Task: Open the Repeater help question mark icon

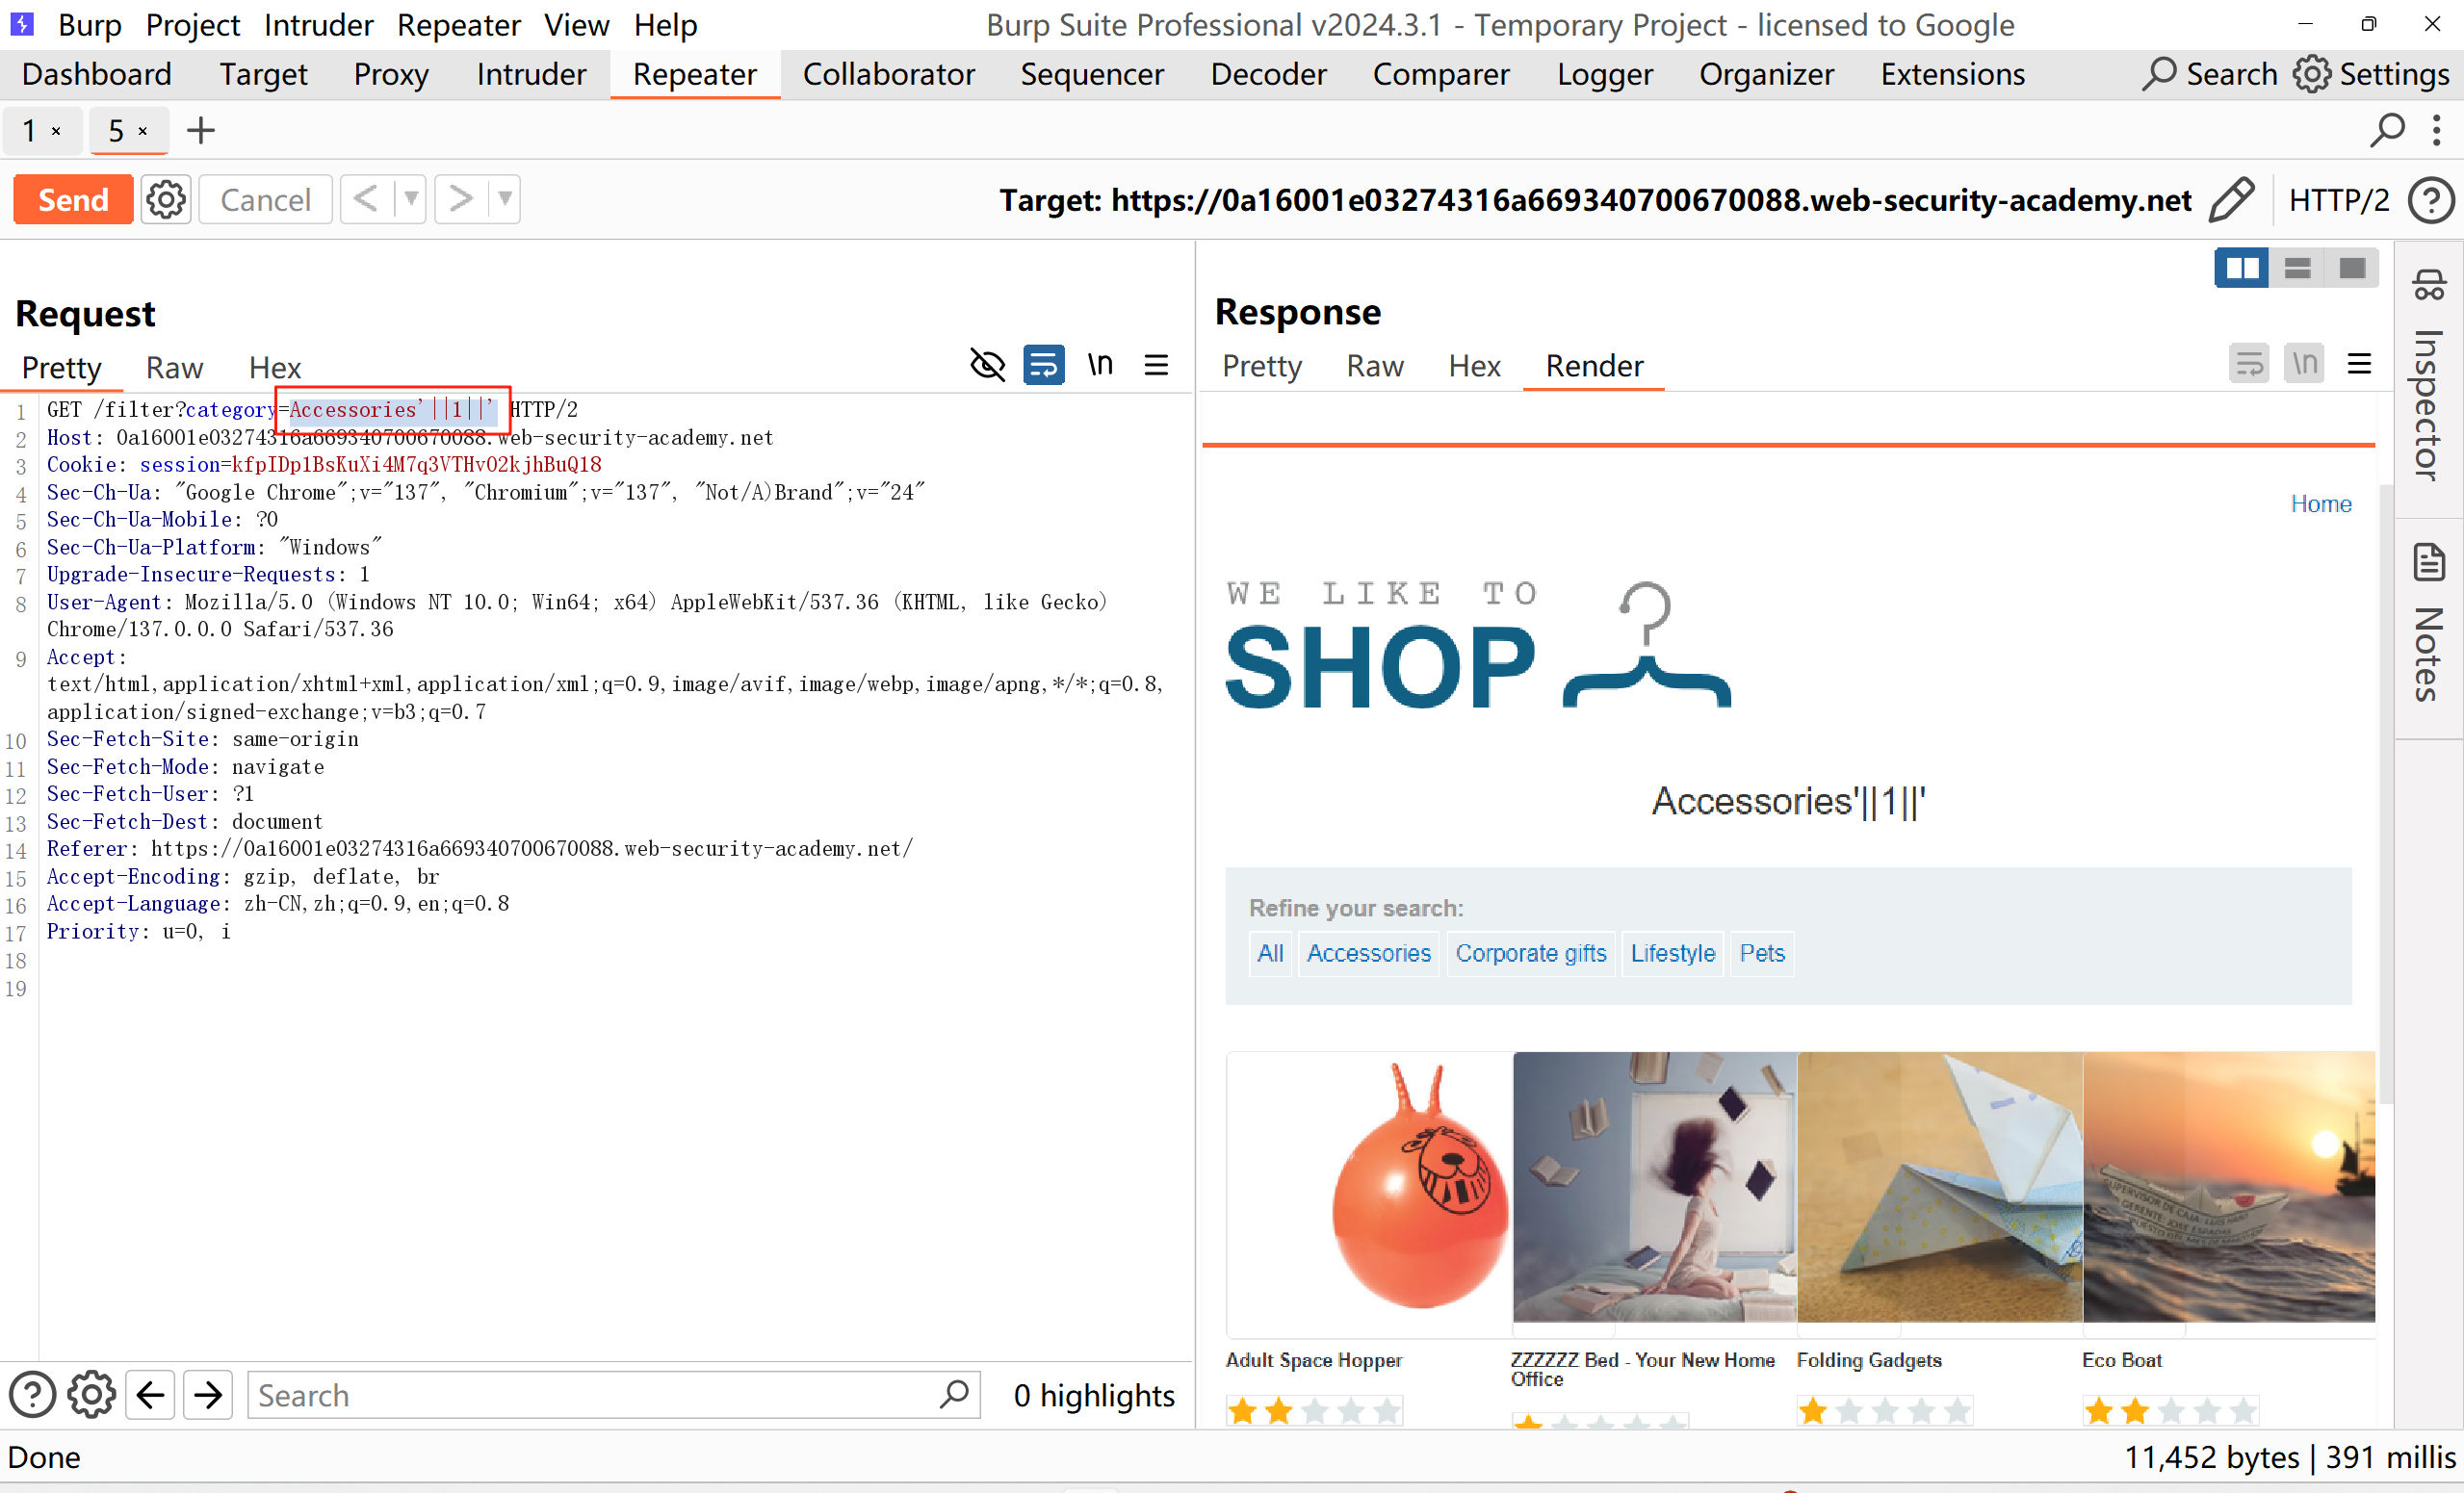Action: tap(2430, 200)
